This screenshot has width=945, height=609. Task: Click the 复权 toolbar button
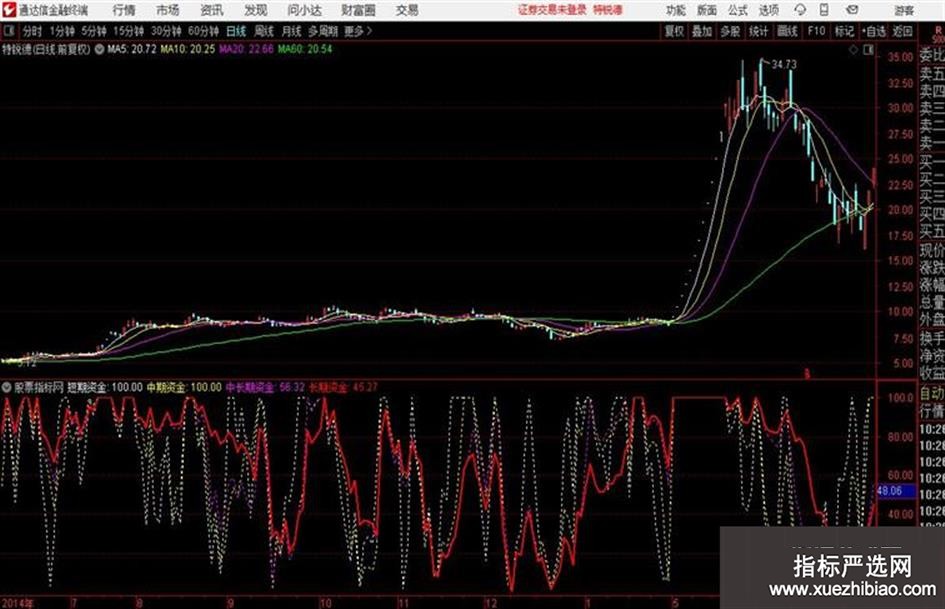[674, 31]
